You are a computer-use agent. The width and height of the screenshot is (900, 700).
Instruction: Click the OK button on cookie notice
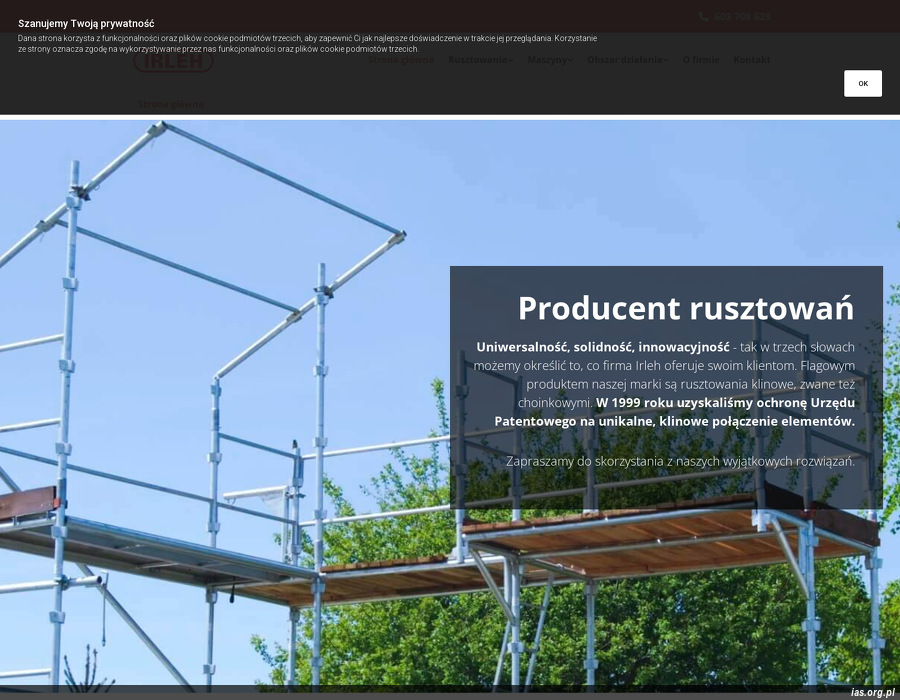coord(862,84)
